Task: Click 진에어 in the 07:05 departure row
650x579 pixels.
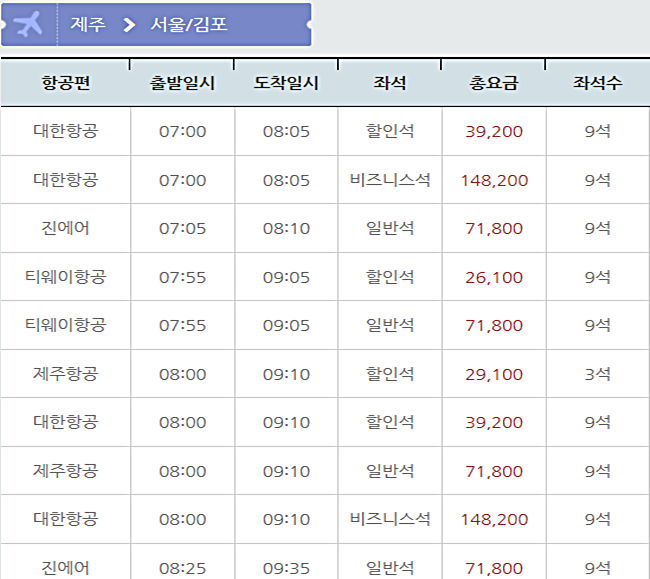Action: [x=65, y=228]
